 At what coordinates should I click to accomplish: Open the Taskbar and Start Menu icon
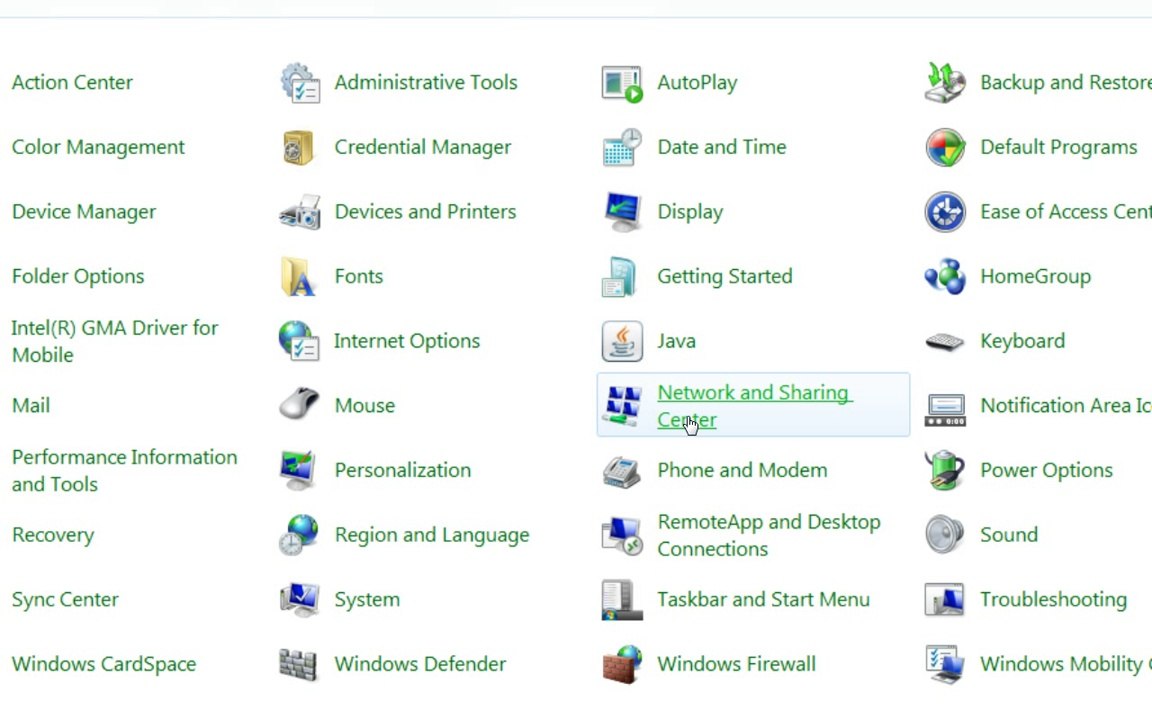click(x=622, y=600)
